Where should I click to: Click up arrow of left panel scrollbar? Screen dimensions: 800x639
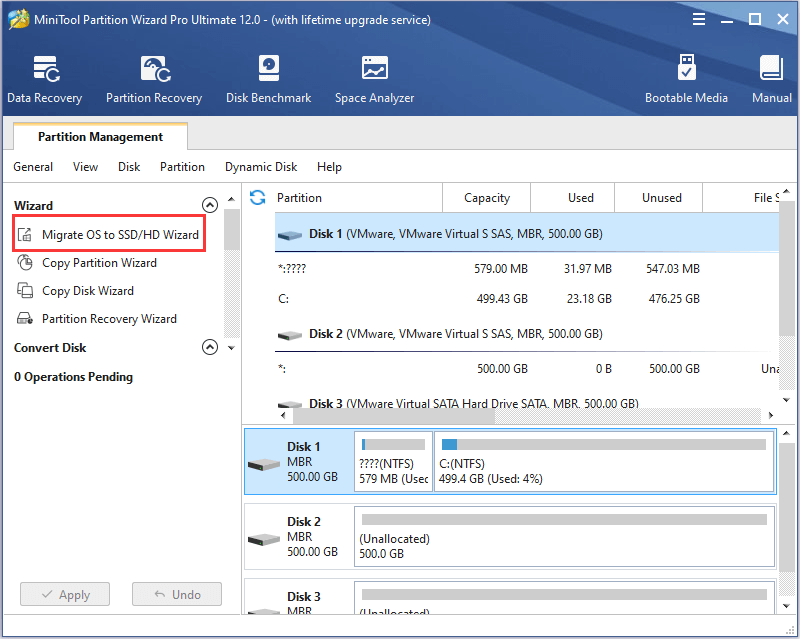[x=231, y=199]
